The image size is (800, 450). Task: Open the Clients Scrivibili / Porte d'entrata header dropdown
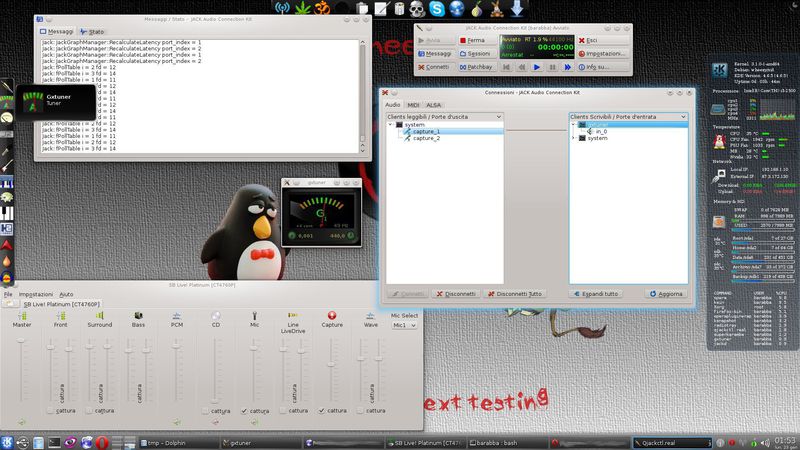629,117
